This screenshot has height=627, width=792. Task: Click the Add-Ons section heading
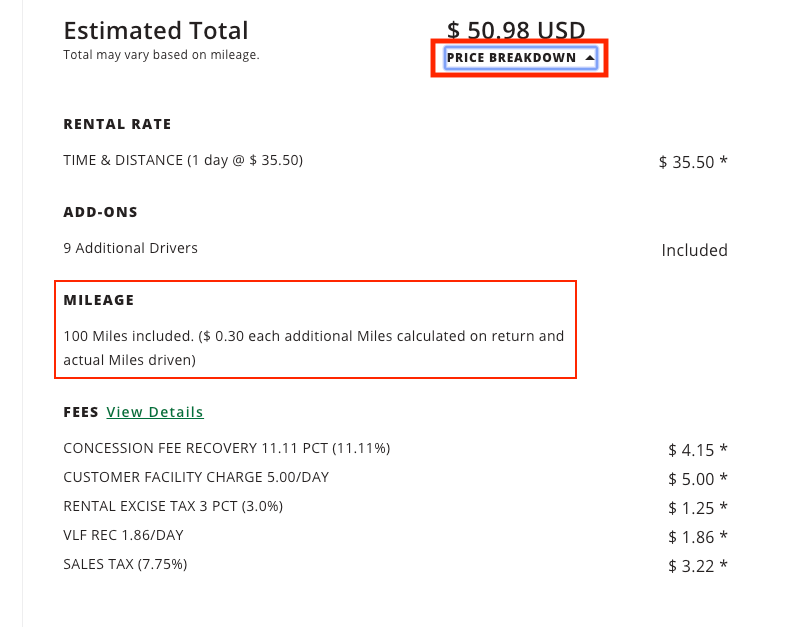tap(100, 213)
